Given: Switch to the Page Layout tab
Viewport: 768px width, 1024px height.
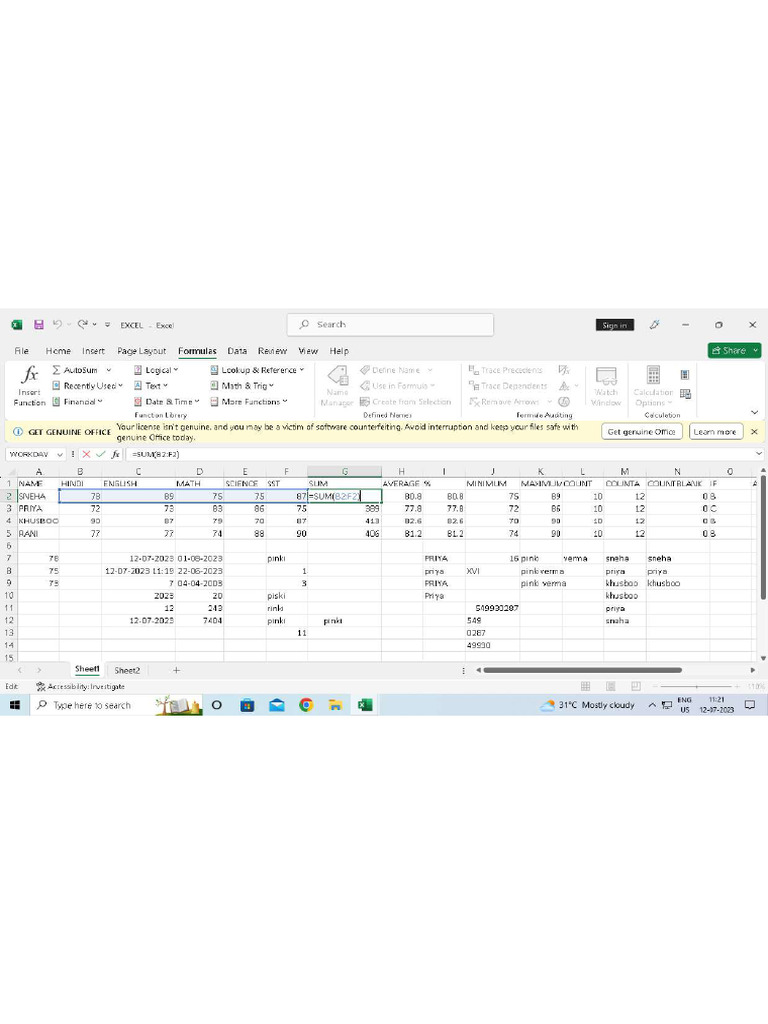Looking at the screenshot, I should (x=142, y=351).
